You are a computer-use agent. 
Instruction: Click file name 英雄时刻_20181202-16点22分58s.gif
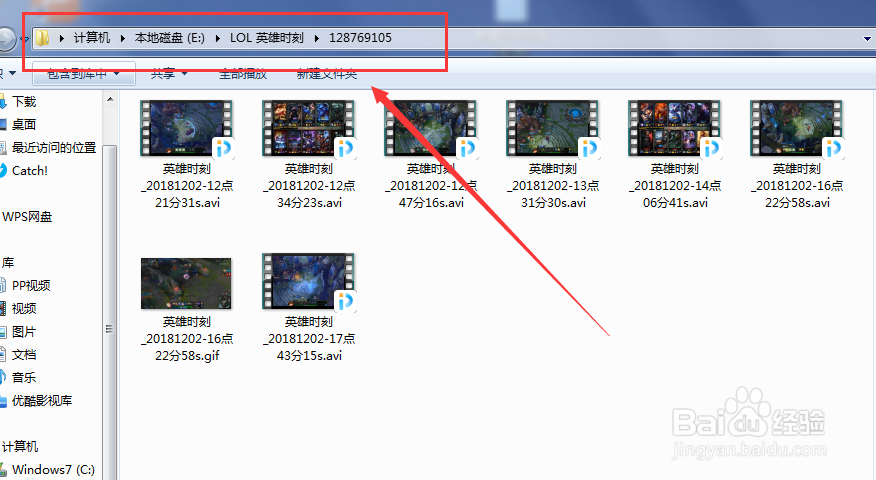[187, 339]
